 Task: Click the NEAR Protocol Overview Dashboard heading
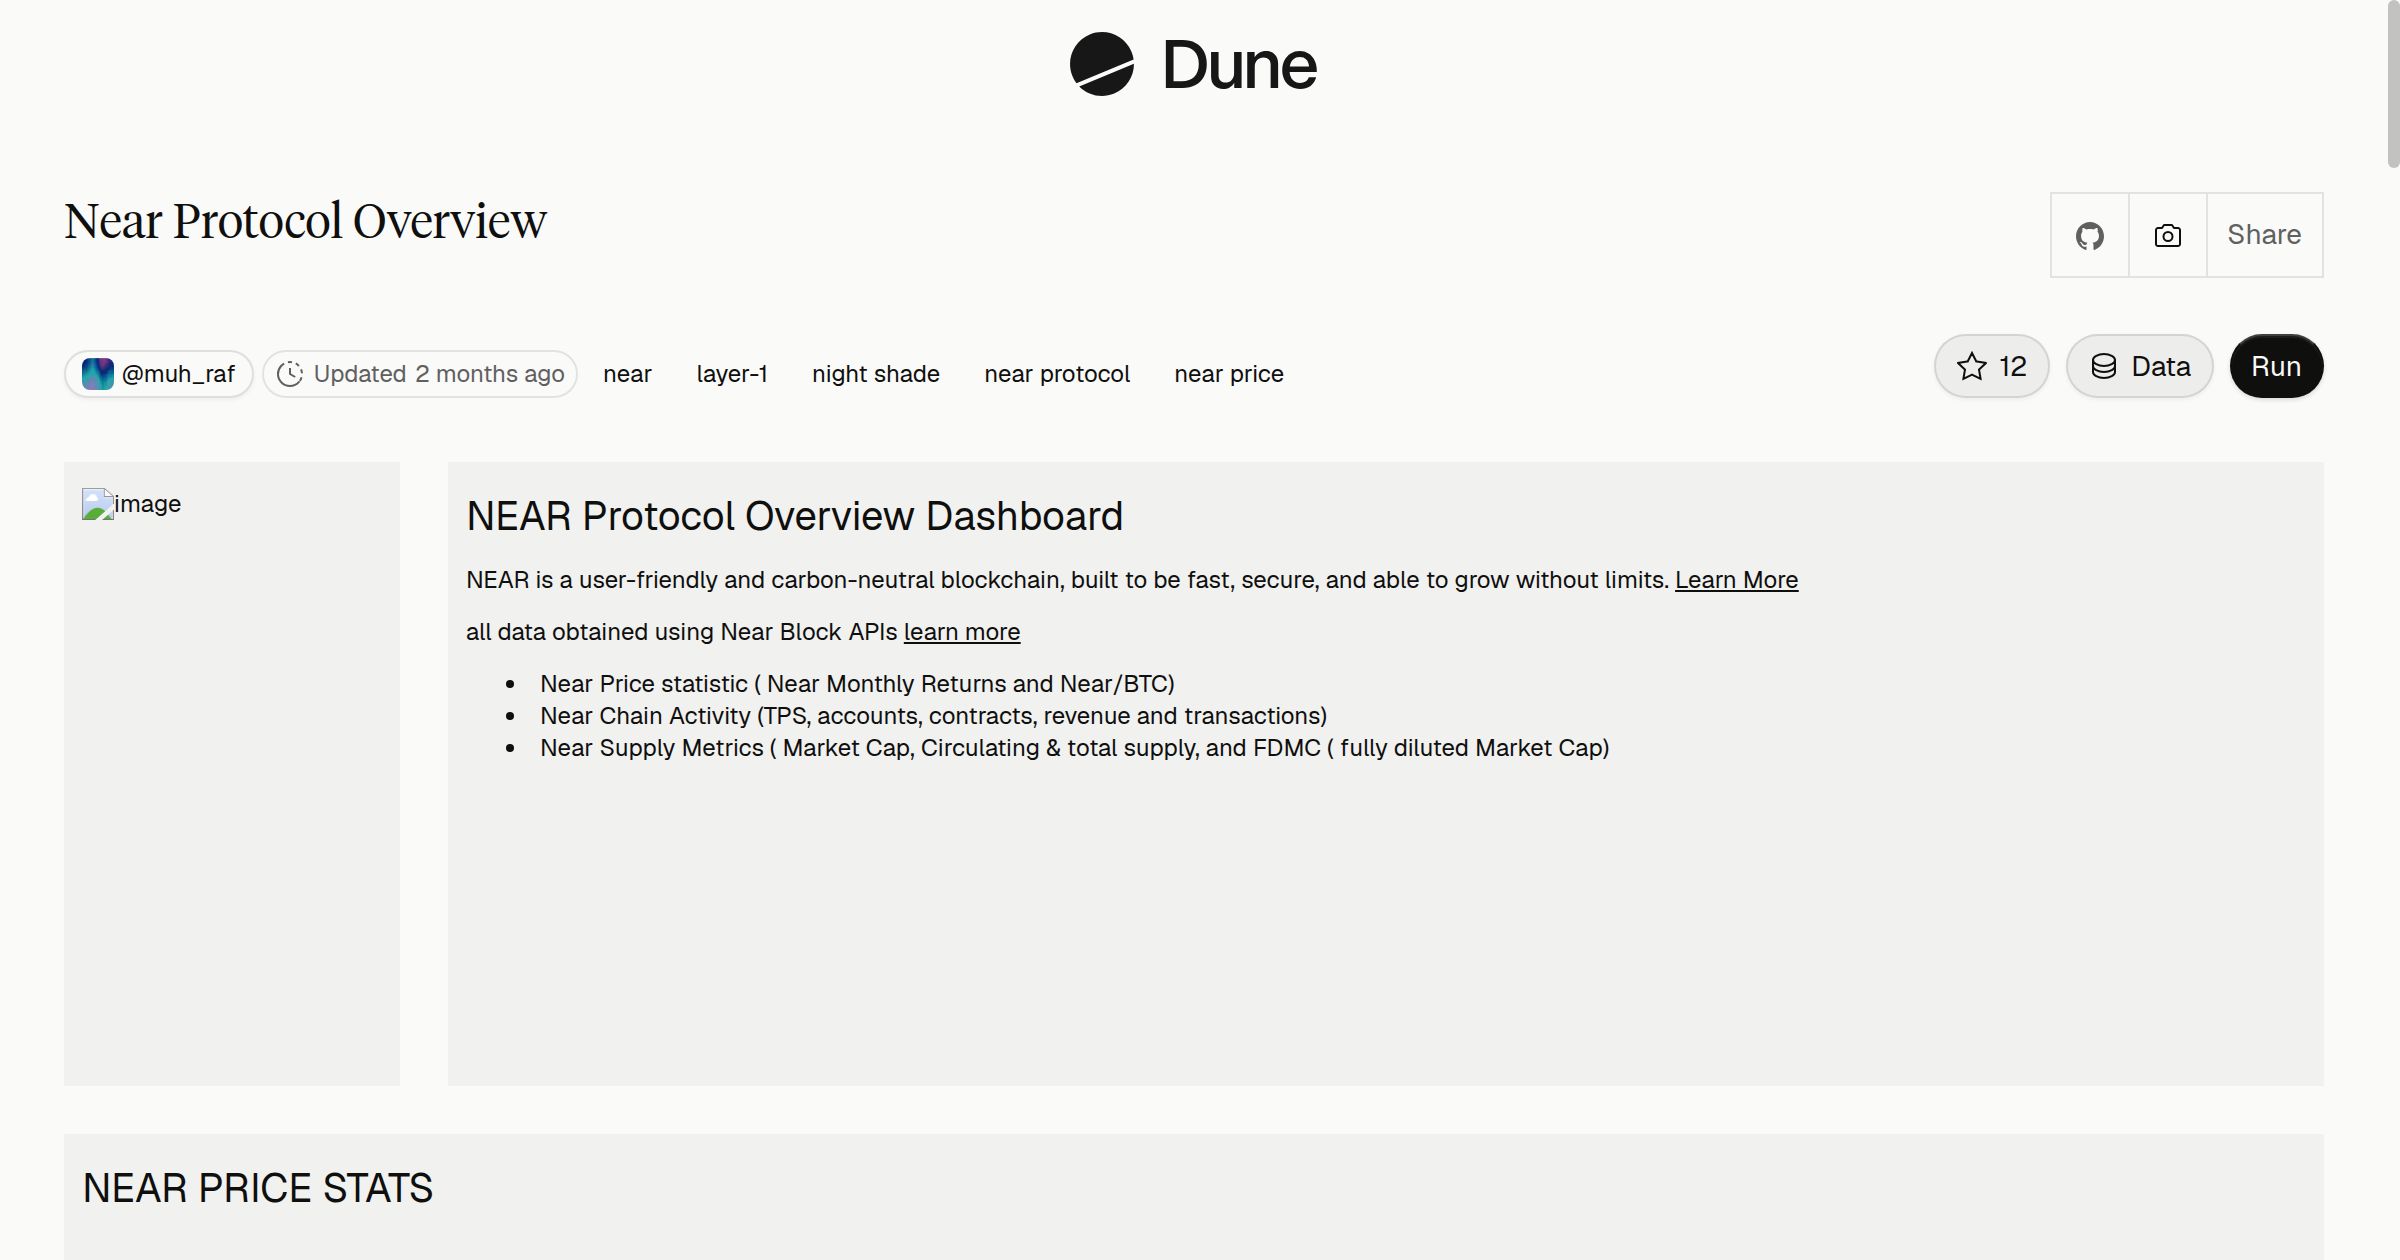tap(794, 516)
